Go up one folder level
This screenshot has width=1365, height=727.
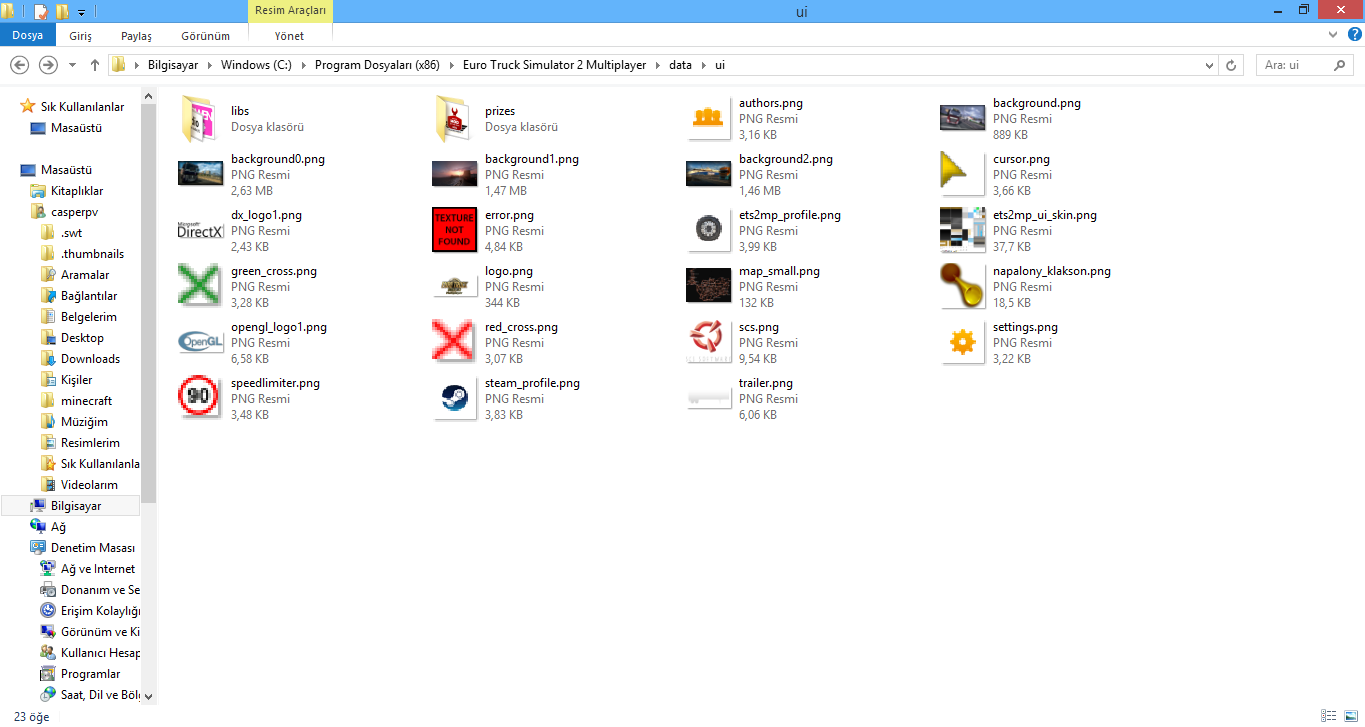click(95, 65)
